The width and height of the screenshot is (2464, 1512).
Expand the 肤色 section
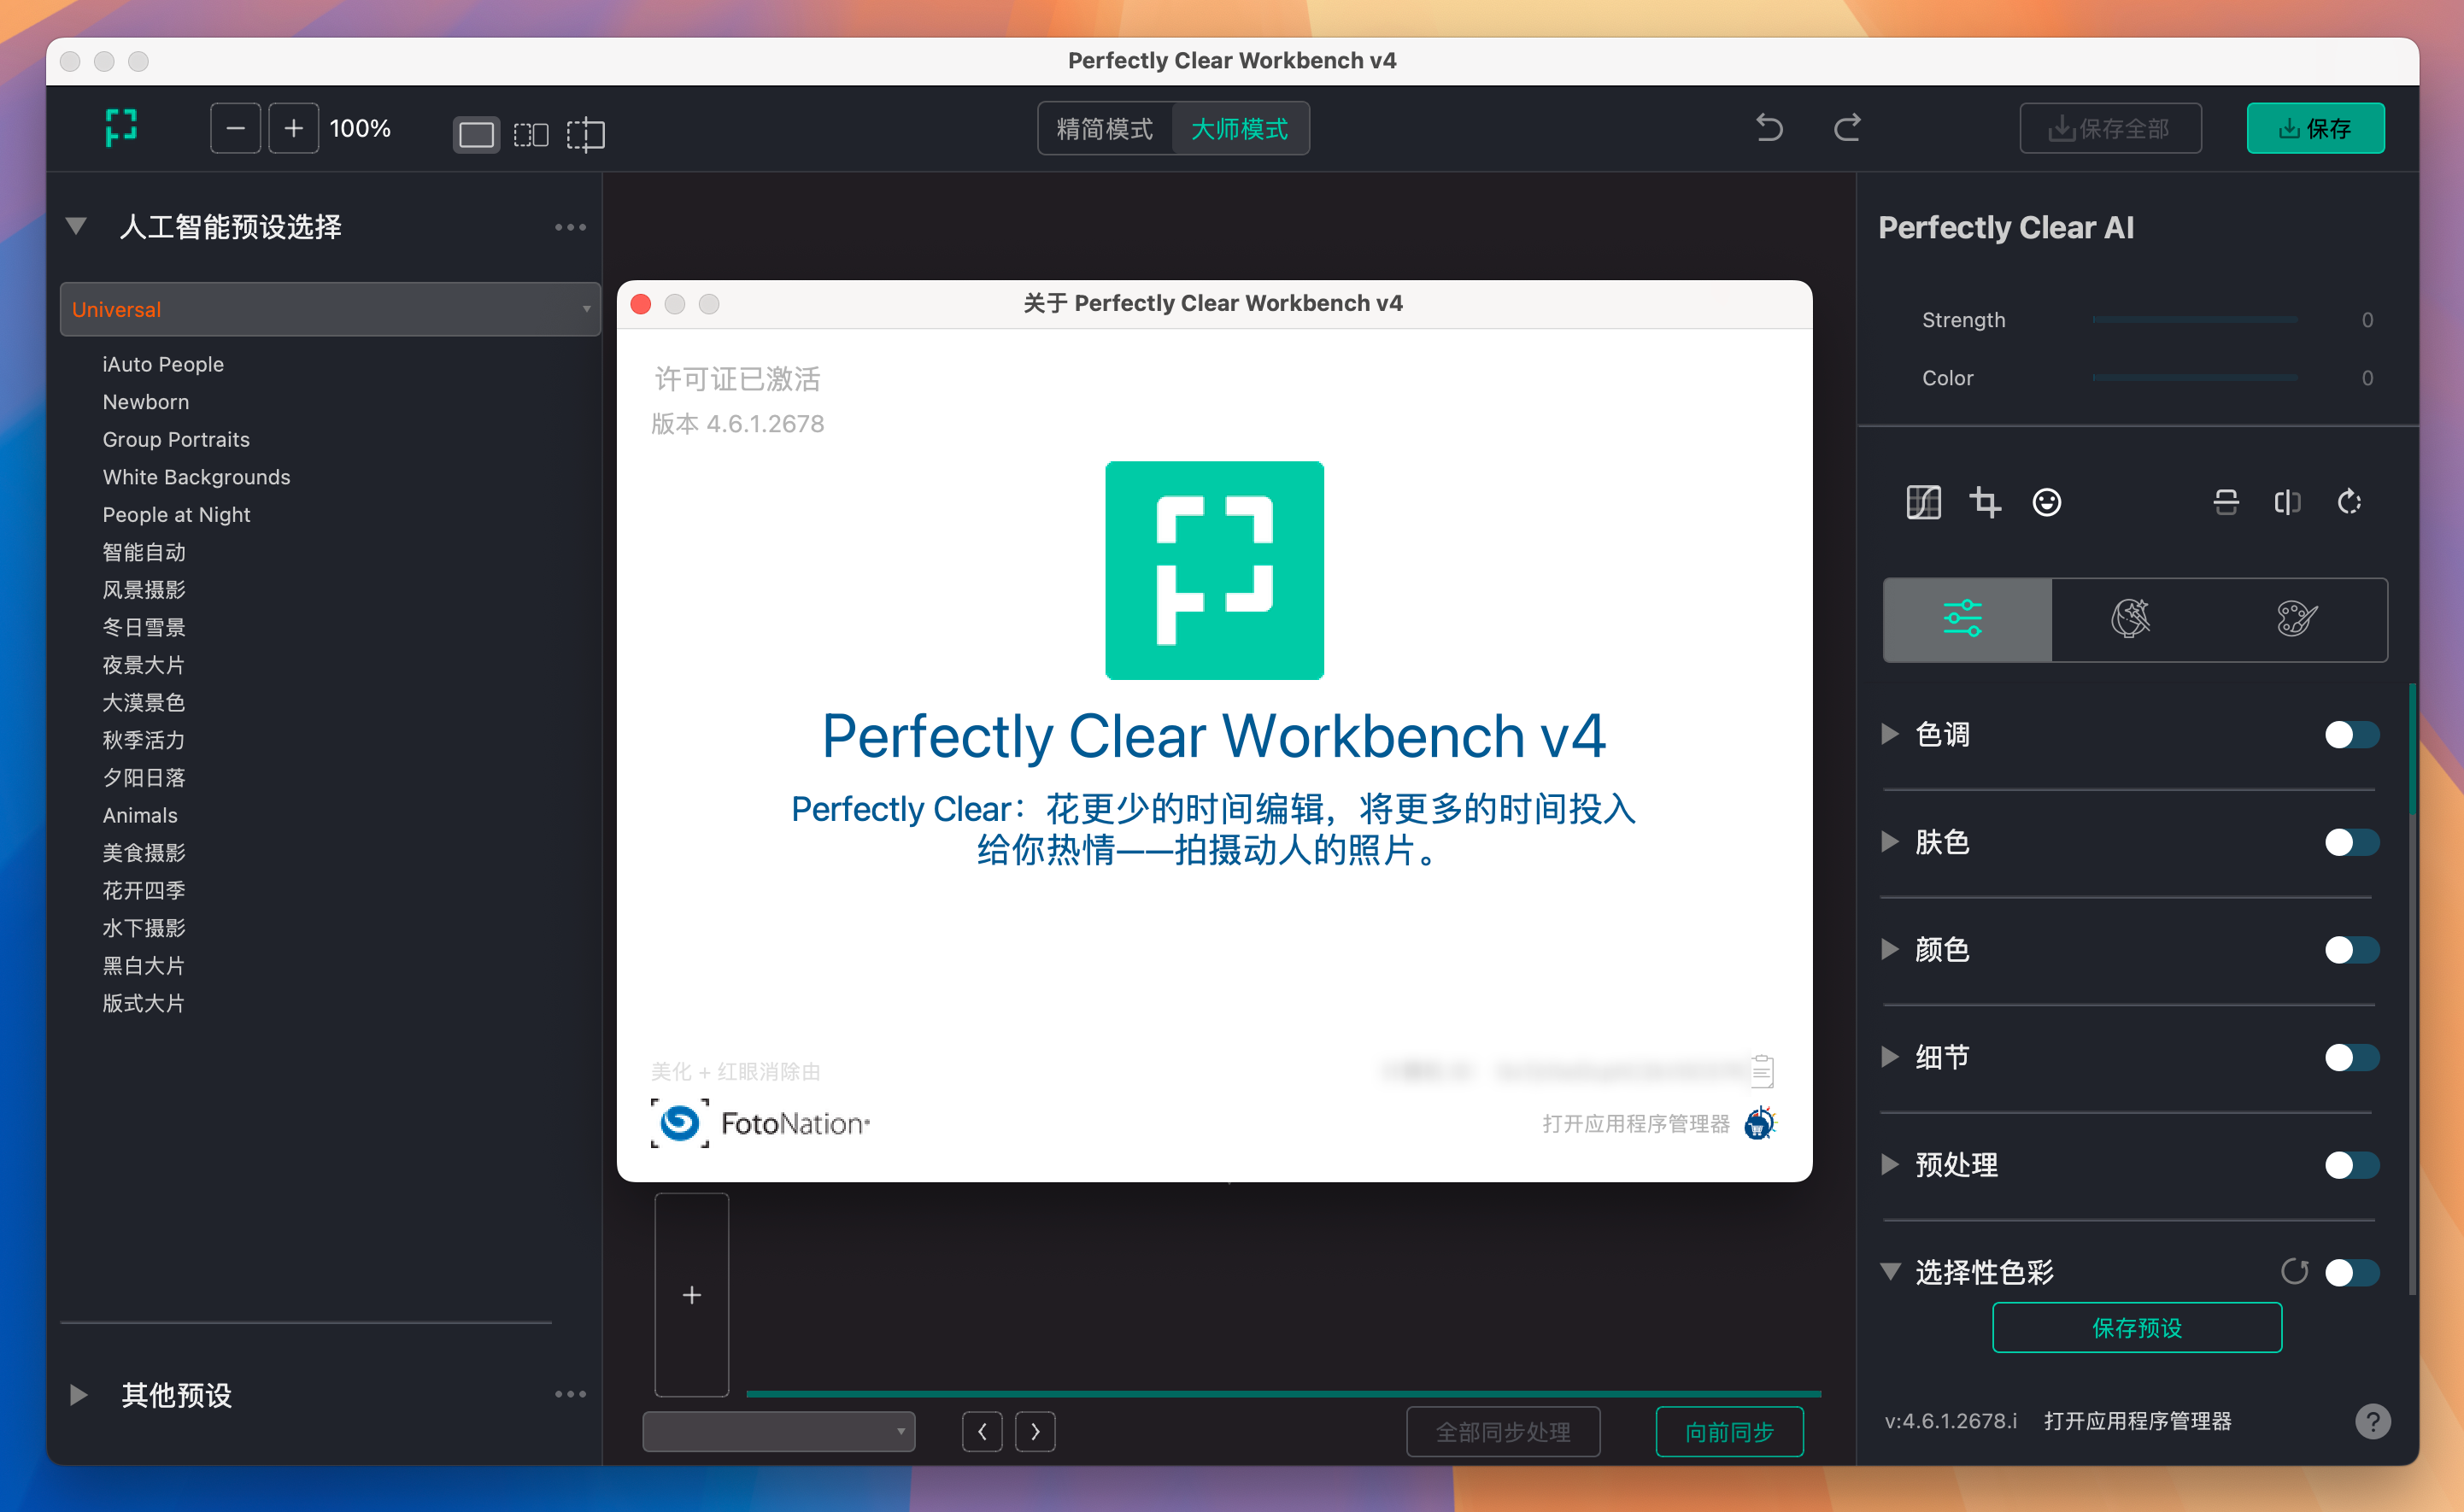(1890, 842)
